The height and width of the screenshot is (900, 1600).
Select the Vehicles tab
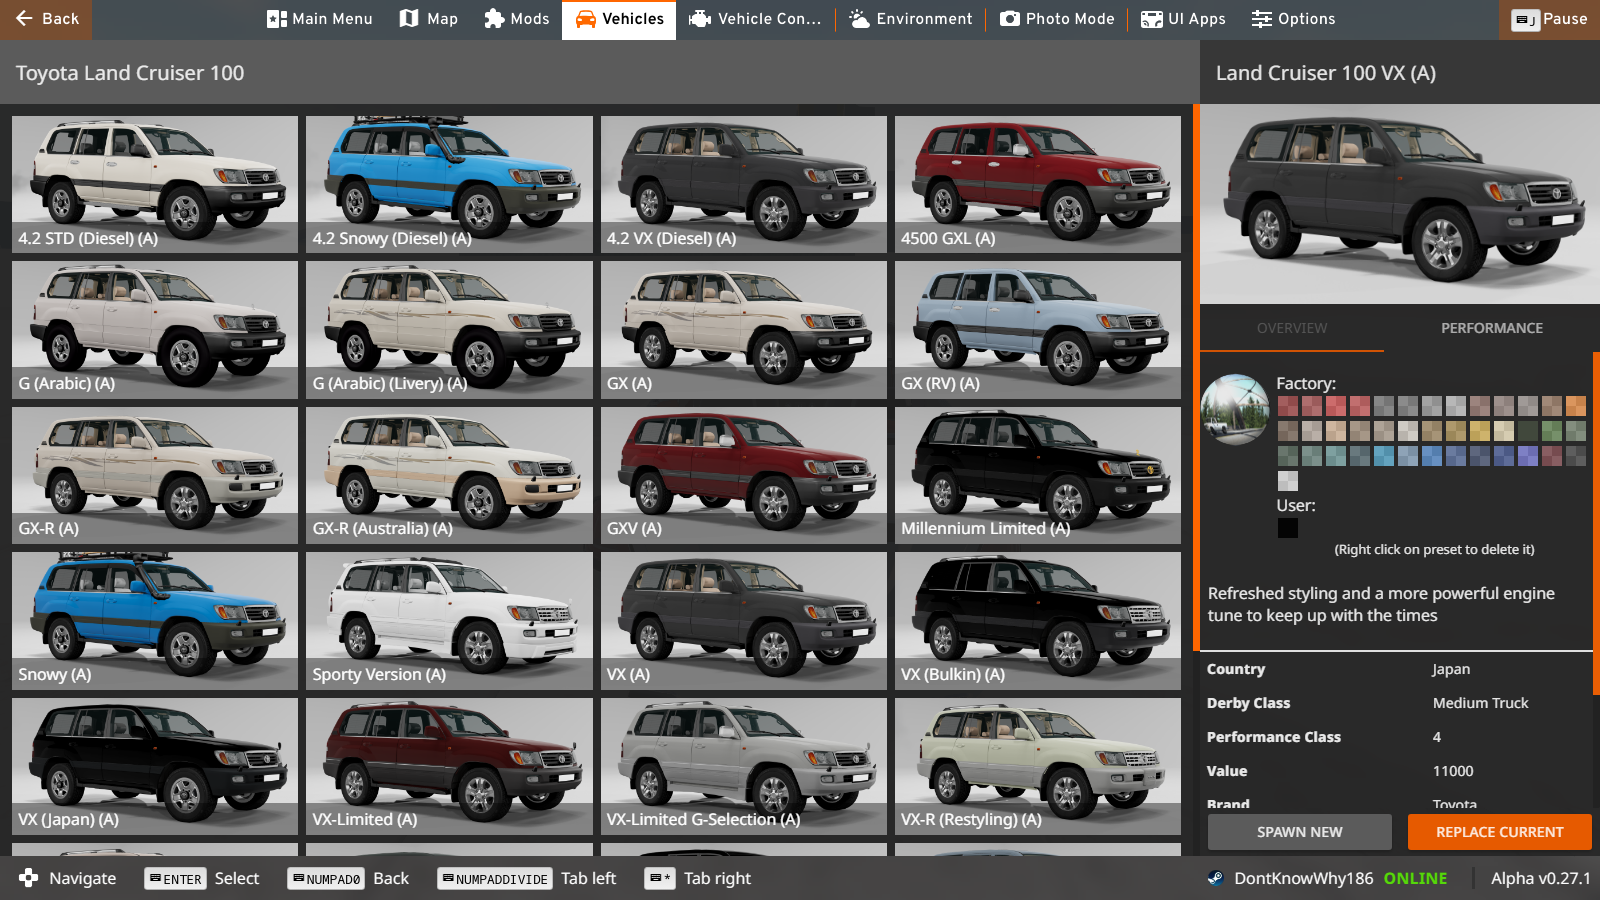click(619, 19)
